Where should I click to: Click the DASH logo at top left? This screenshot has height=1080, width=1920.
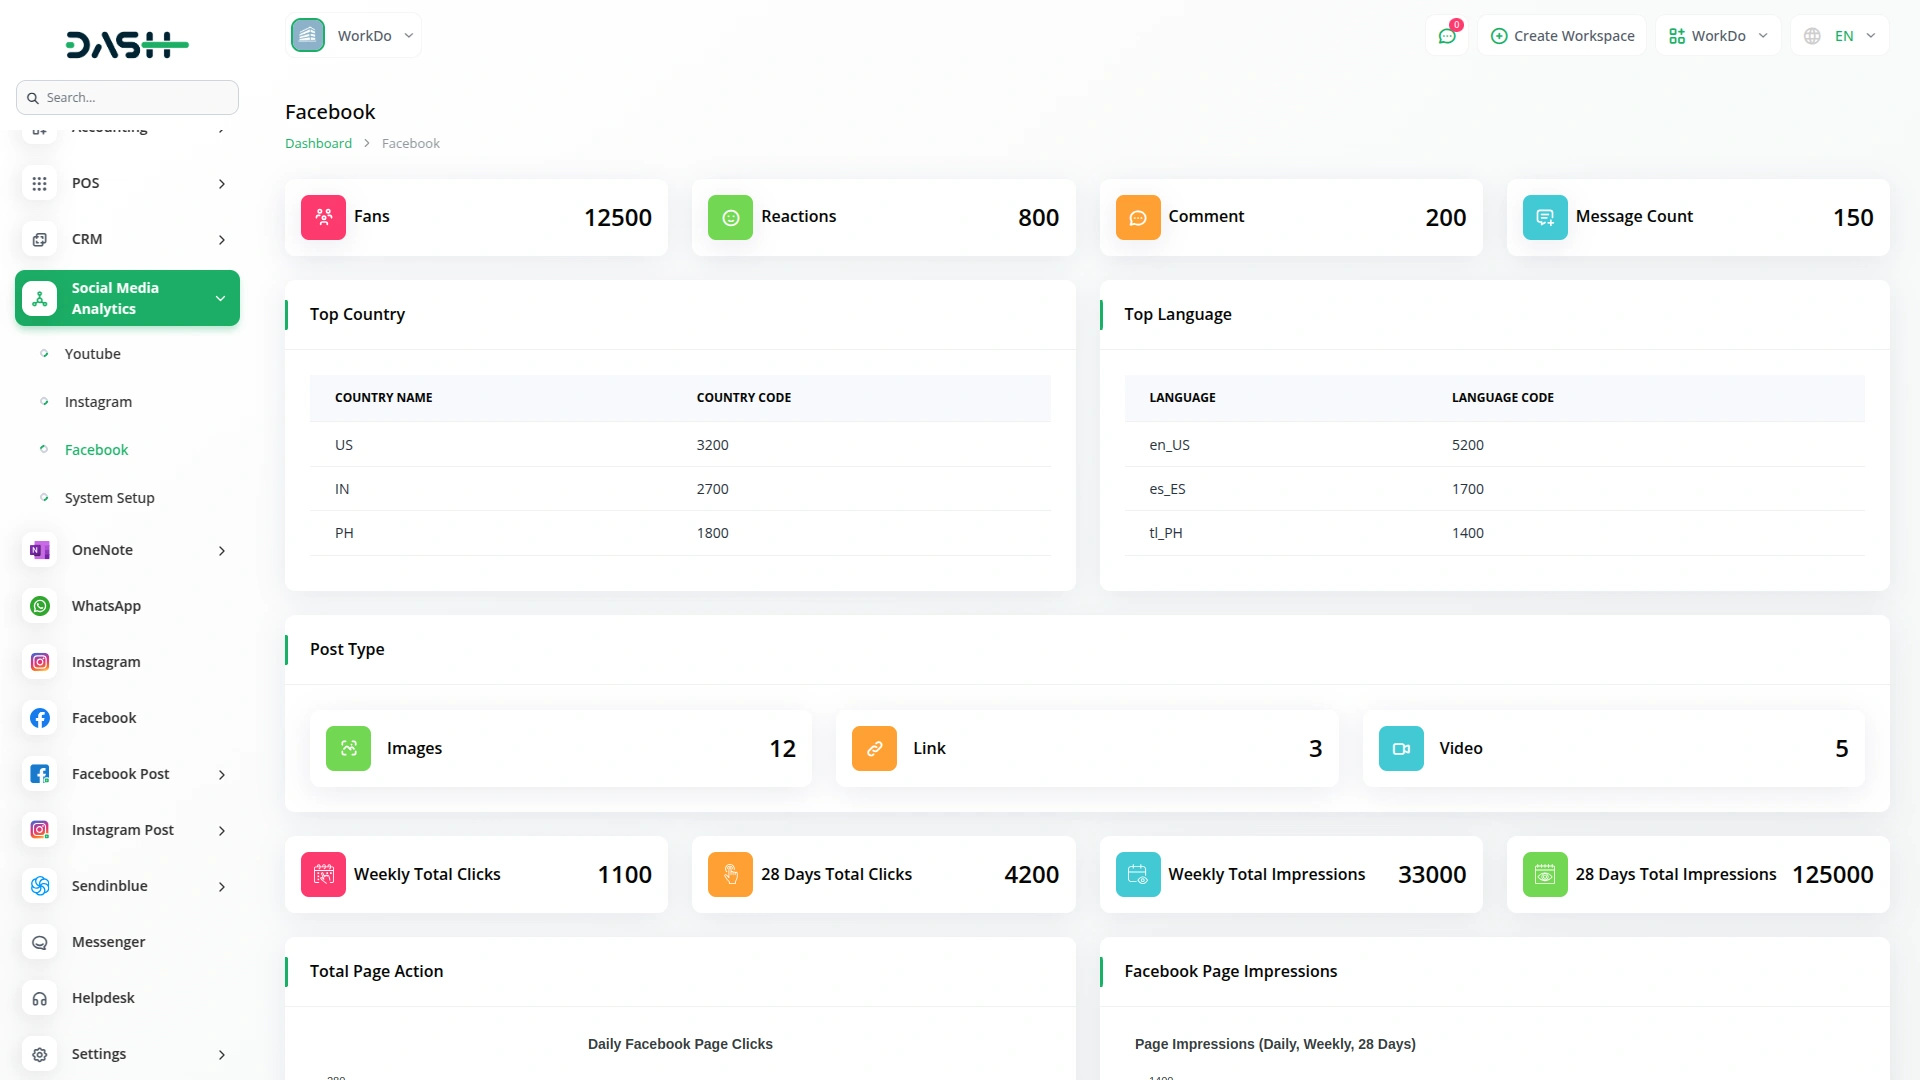(127, 44)
